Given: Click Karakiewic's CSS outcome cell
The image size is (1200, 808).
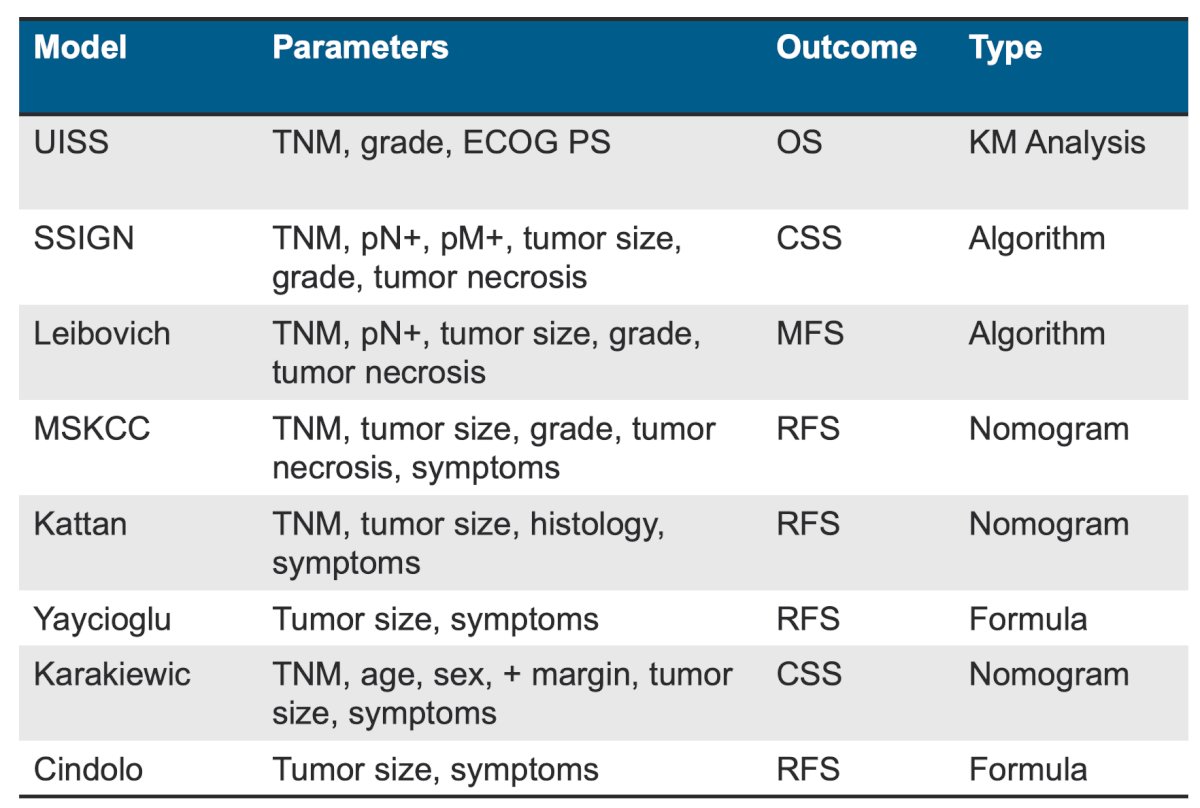Looking at the screenshot, I should tap(809, 674).
